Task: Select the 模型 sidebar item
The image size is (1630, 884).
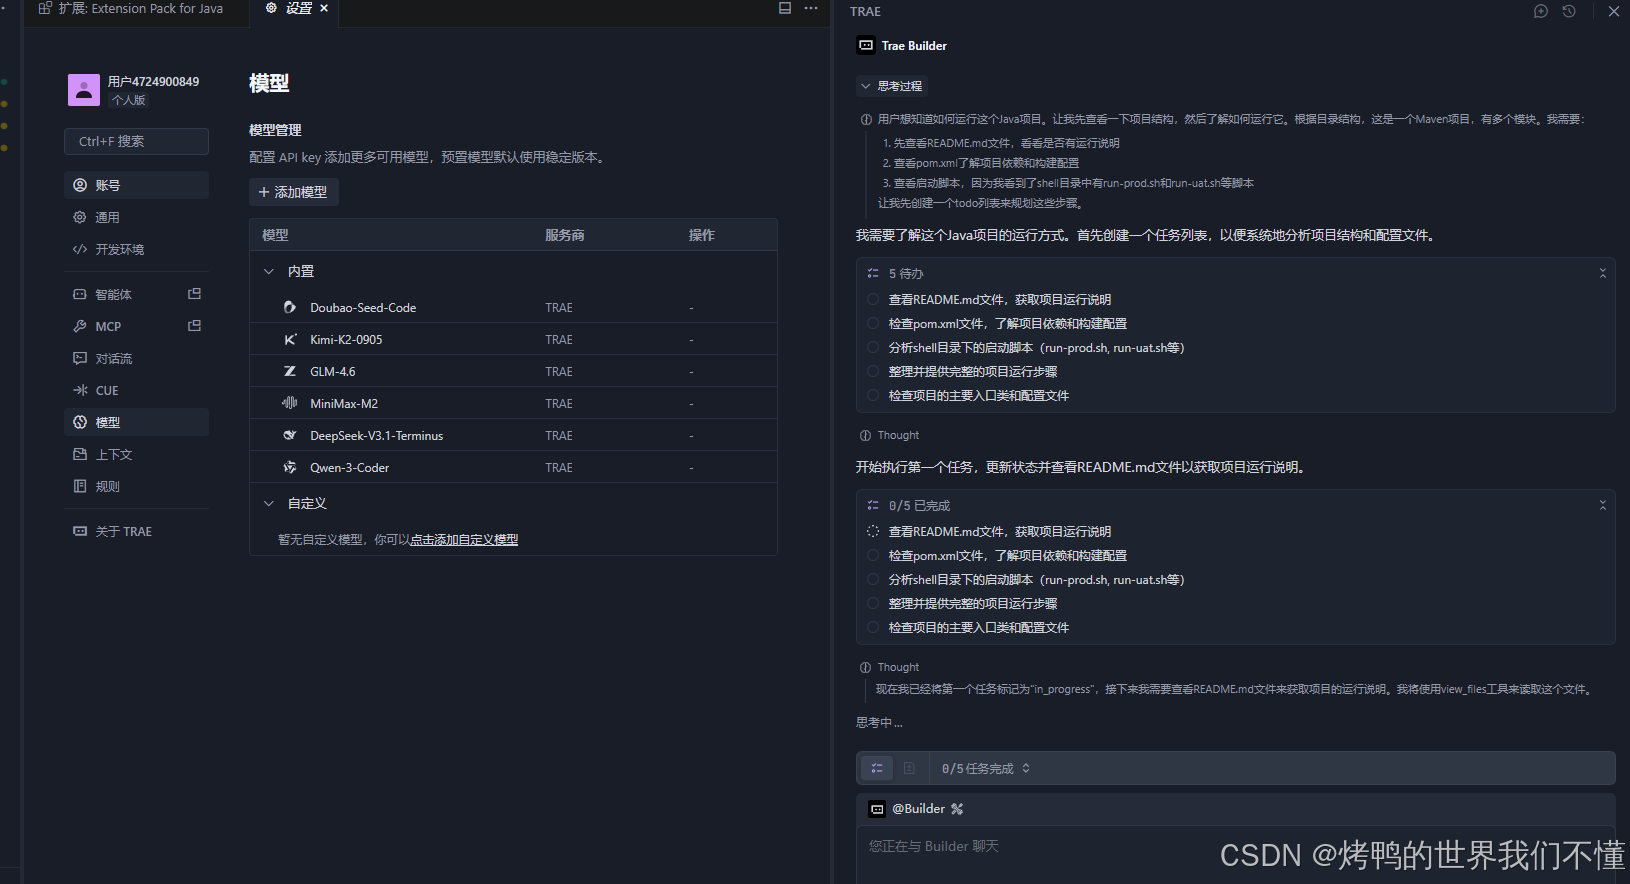Action: (x=136, y=422)
